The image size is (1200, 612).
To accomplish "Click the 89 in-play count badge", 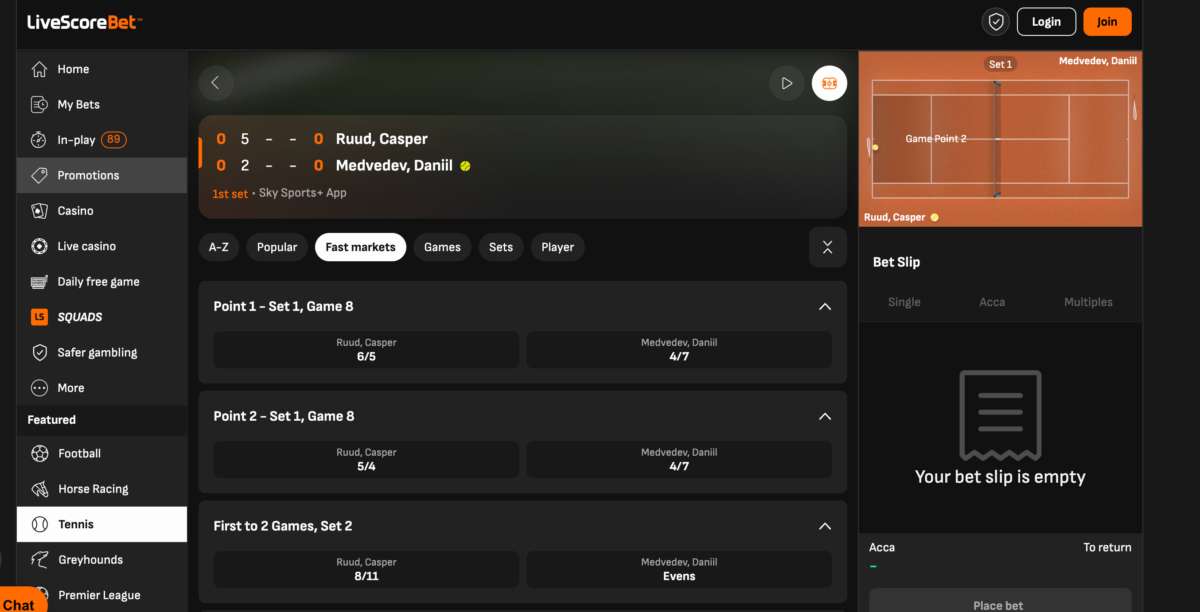I will pyautogui.click(x=114, y=140).
